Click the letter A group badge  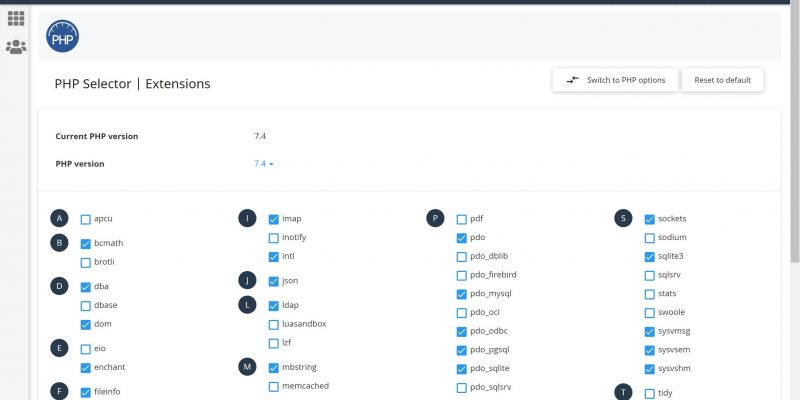click(59, 218)
